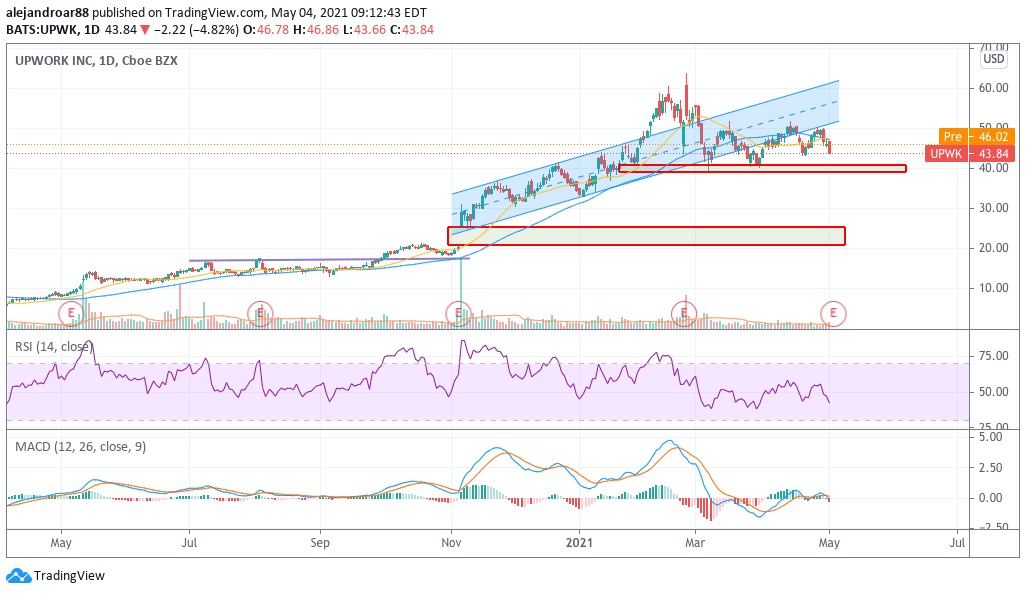Select the orange Pre 46.02 price label
The width and height of the screenshot is (1026, 594).
(976, 137)
